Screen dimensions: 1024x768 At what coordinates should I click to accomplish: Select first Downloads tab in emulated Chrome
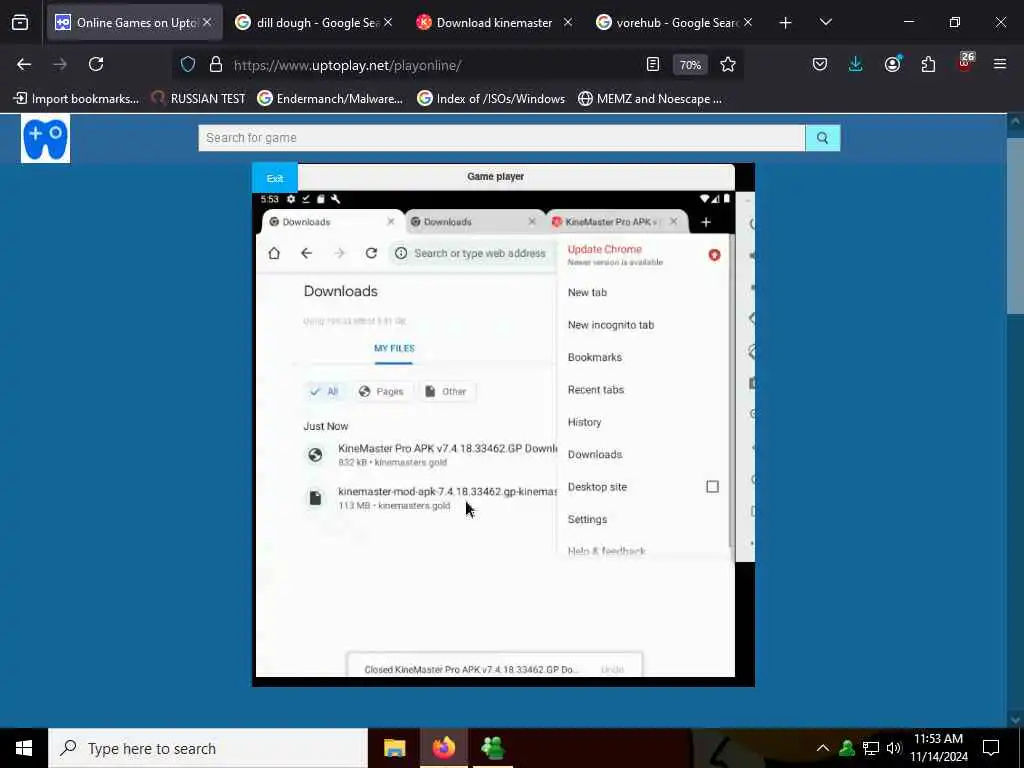tap(327, 222)
